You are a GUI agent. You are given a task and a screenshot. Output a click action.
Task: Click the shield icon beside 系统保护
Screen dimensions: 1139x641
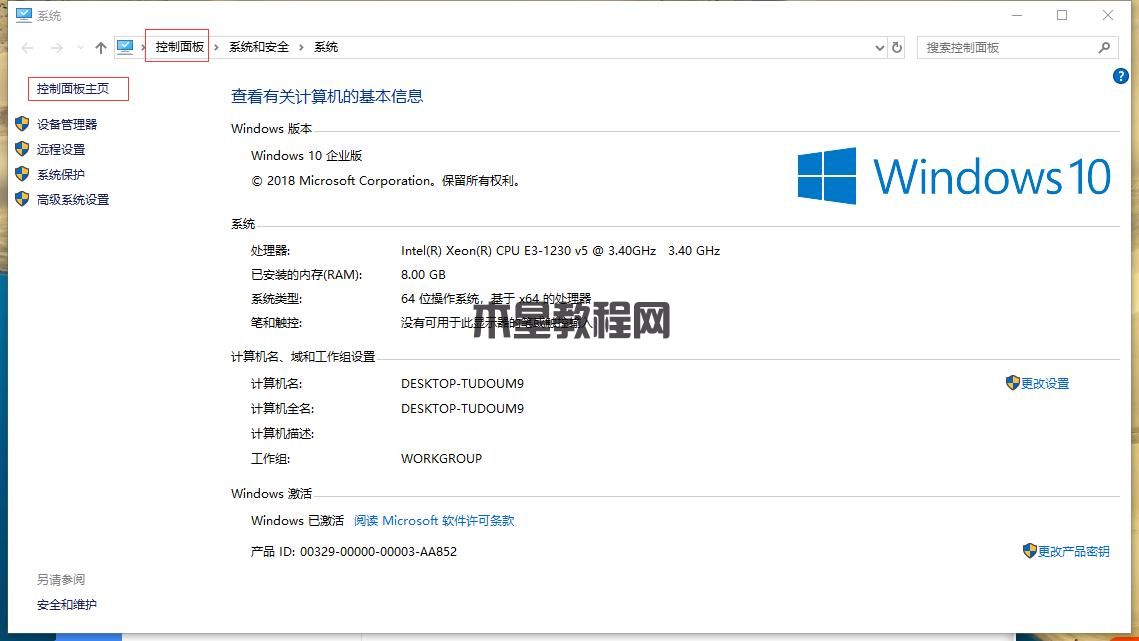click(22, 174)
